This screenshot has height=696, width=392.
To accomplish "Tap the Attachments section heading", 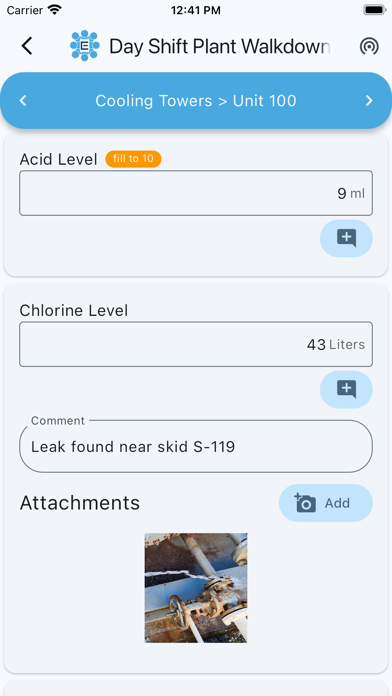I will pyautogui.click(x=80, y=503).
